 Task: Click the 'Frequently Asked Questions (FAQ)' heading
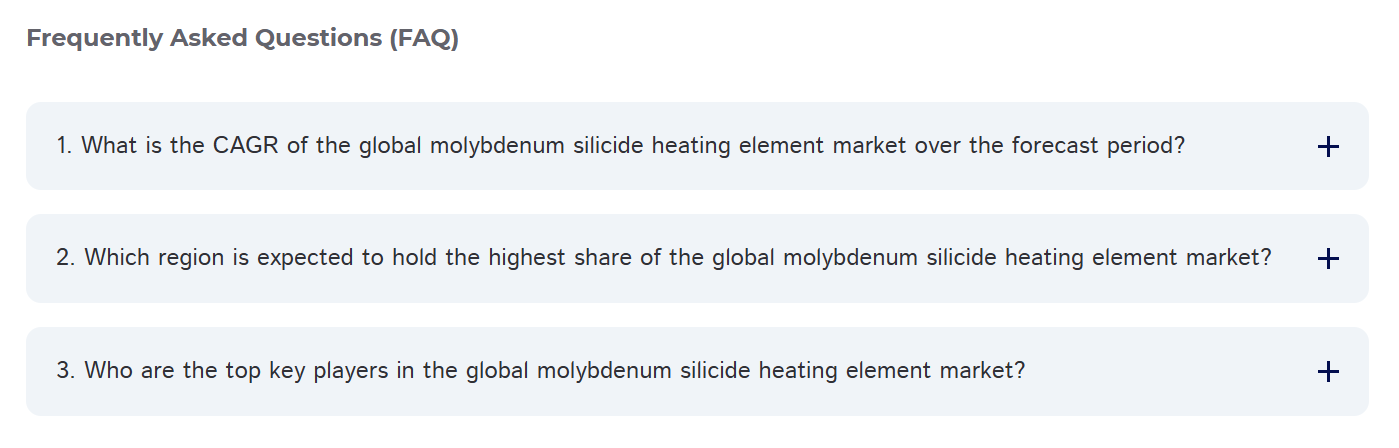click(x=242, y=39)
